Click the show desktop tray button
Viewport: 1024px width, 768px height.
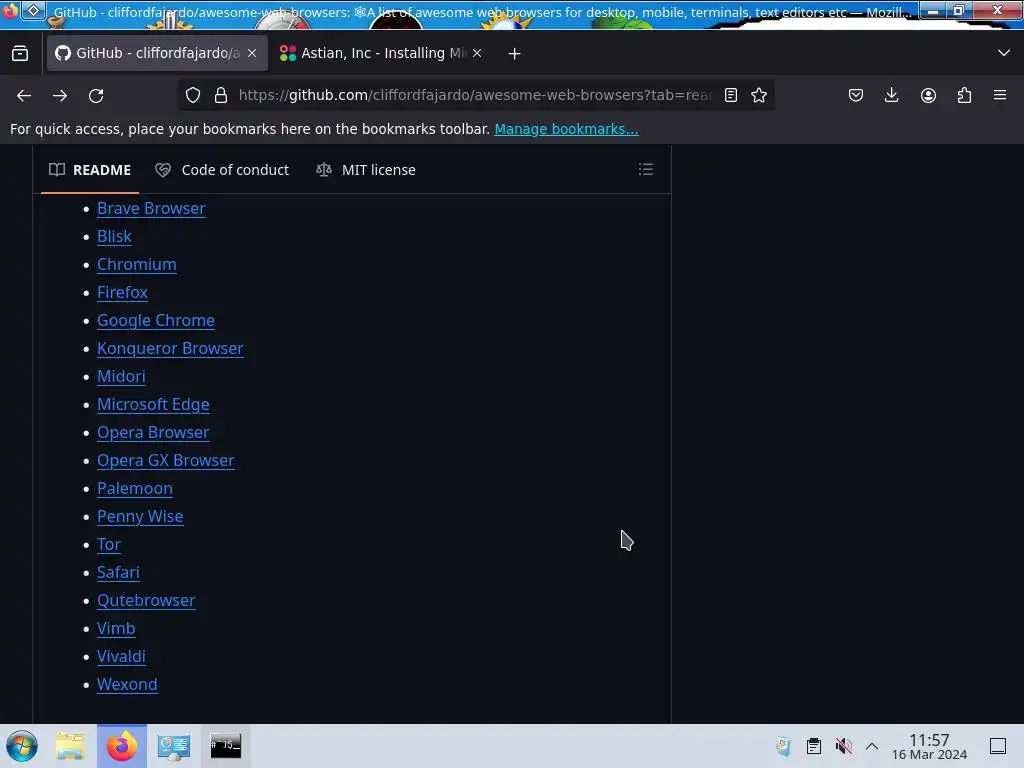point(998,746)
